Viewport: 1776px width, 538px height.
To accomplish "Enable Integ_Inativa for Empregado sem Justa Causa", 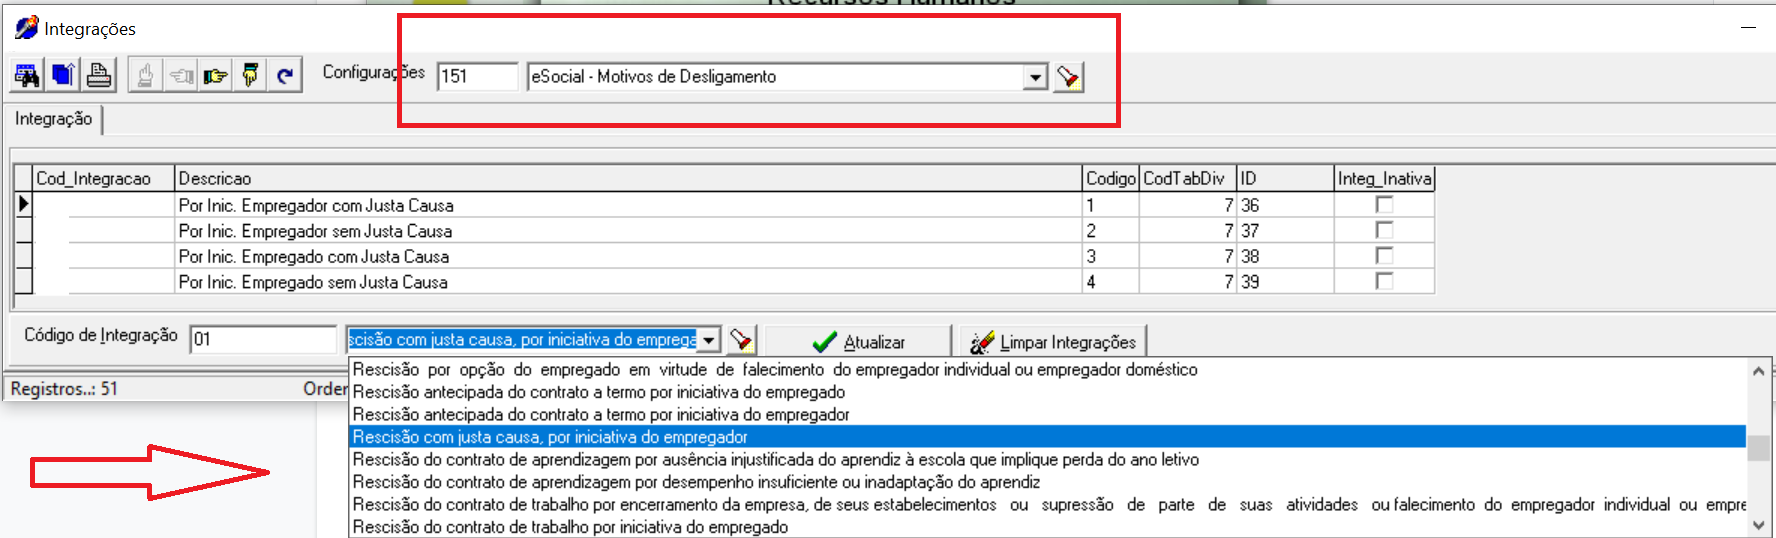I will coord(1384,282).
